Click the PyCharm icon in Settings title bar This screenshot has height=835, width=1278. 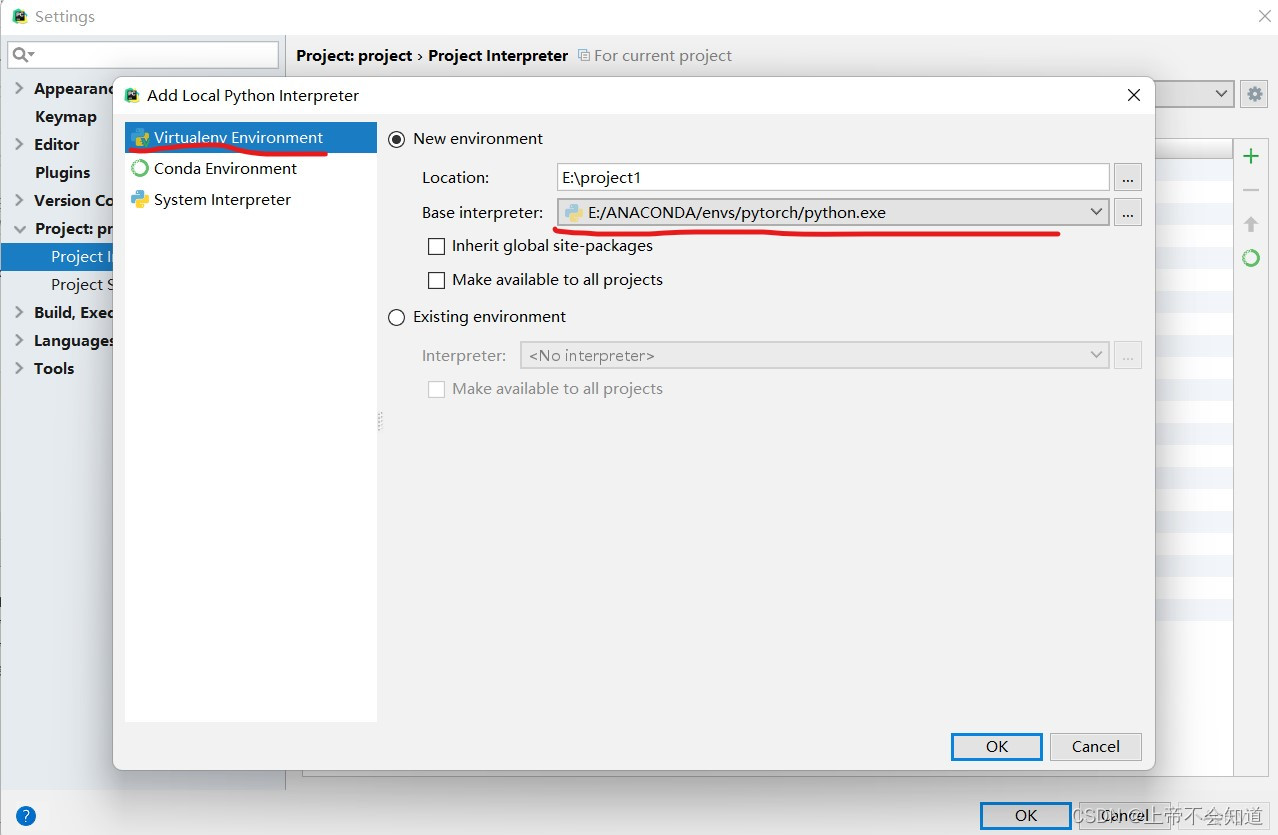tap(19, 16)
